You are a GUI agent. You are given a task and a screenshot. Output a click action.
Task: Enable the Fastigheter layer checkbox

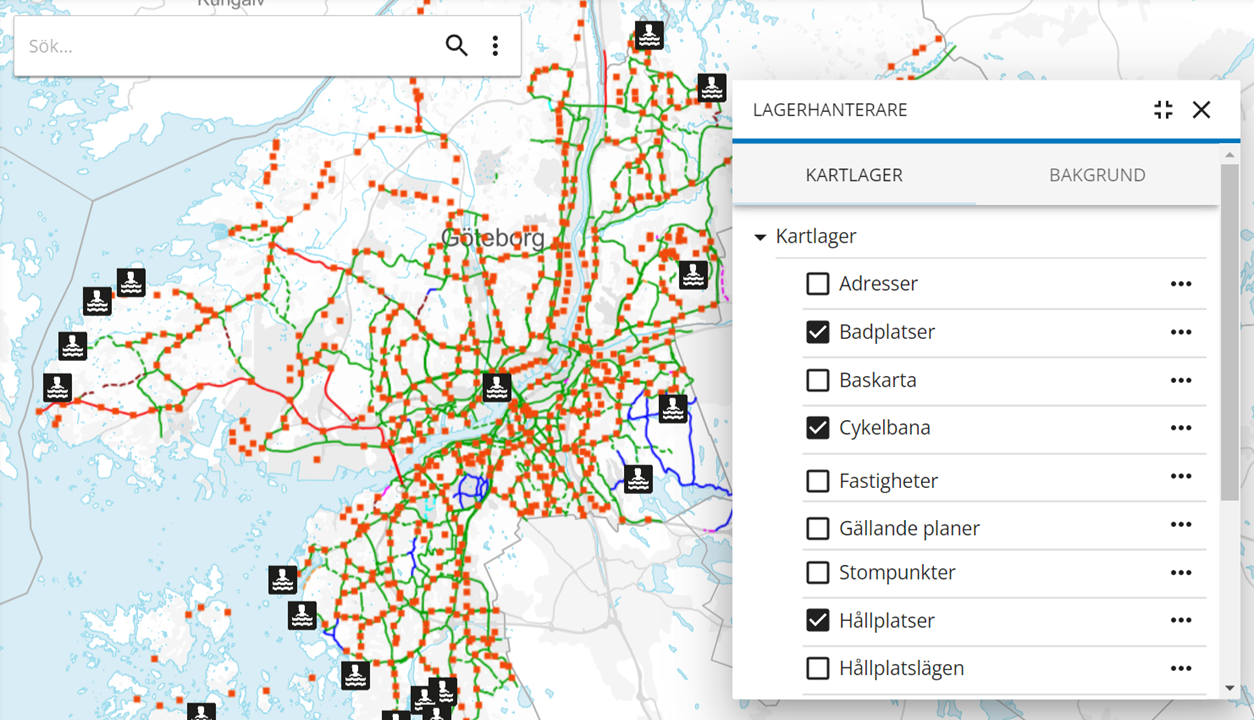817,480
